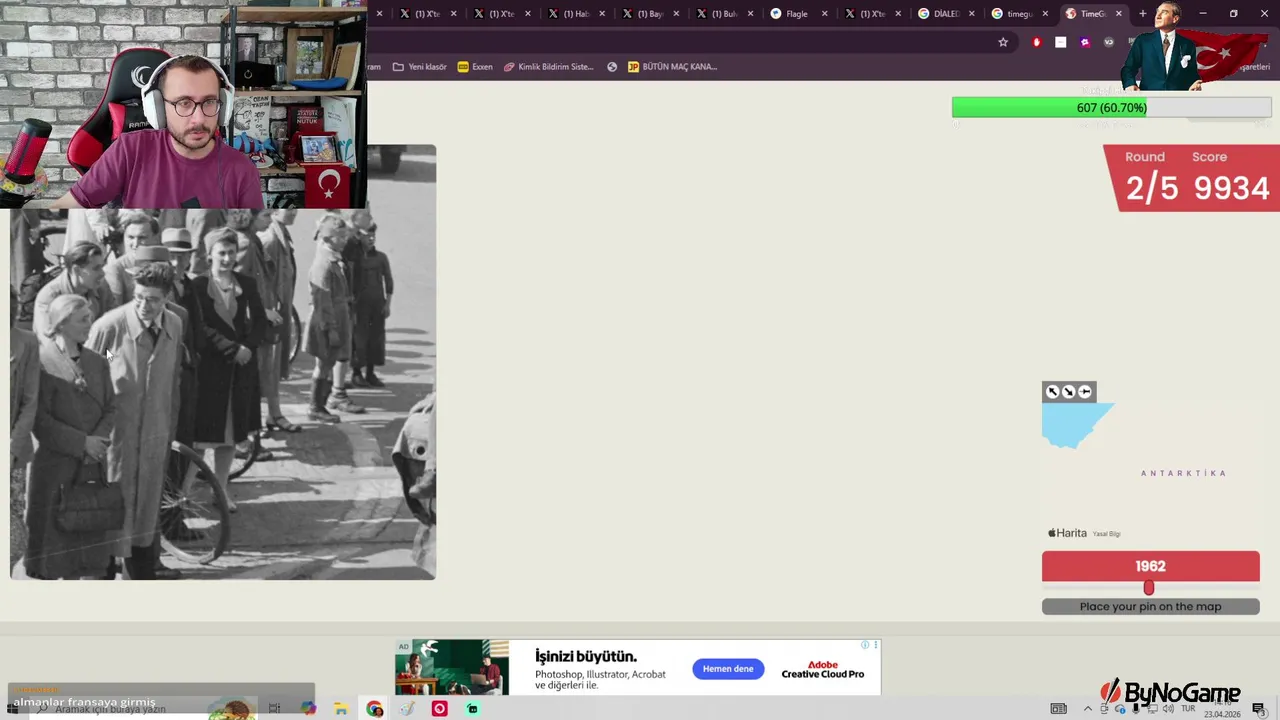Open the purple extension icon in toolbar
This screenshot has width=1280, height=720.
pos(1084,42)
